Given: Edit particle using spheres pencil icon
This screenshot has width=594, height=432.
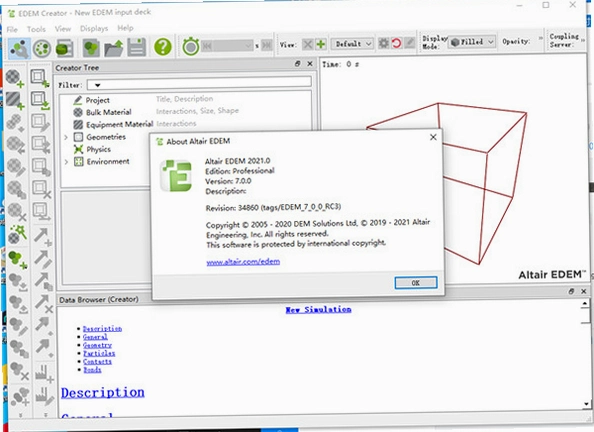Looking at the screenshot, I should [18, 326].
